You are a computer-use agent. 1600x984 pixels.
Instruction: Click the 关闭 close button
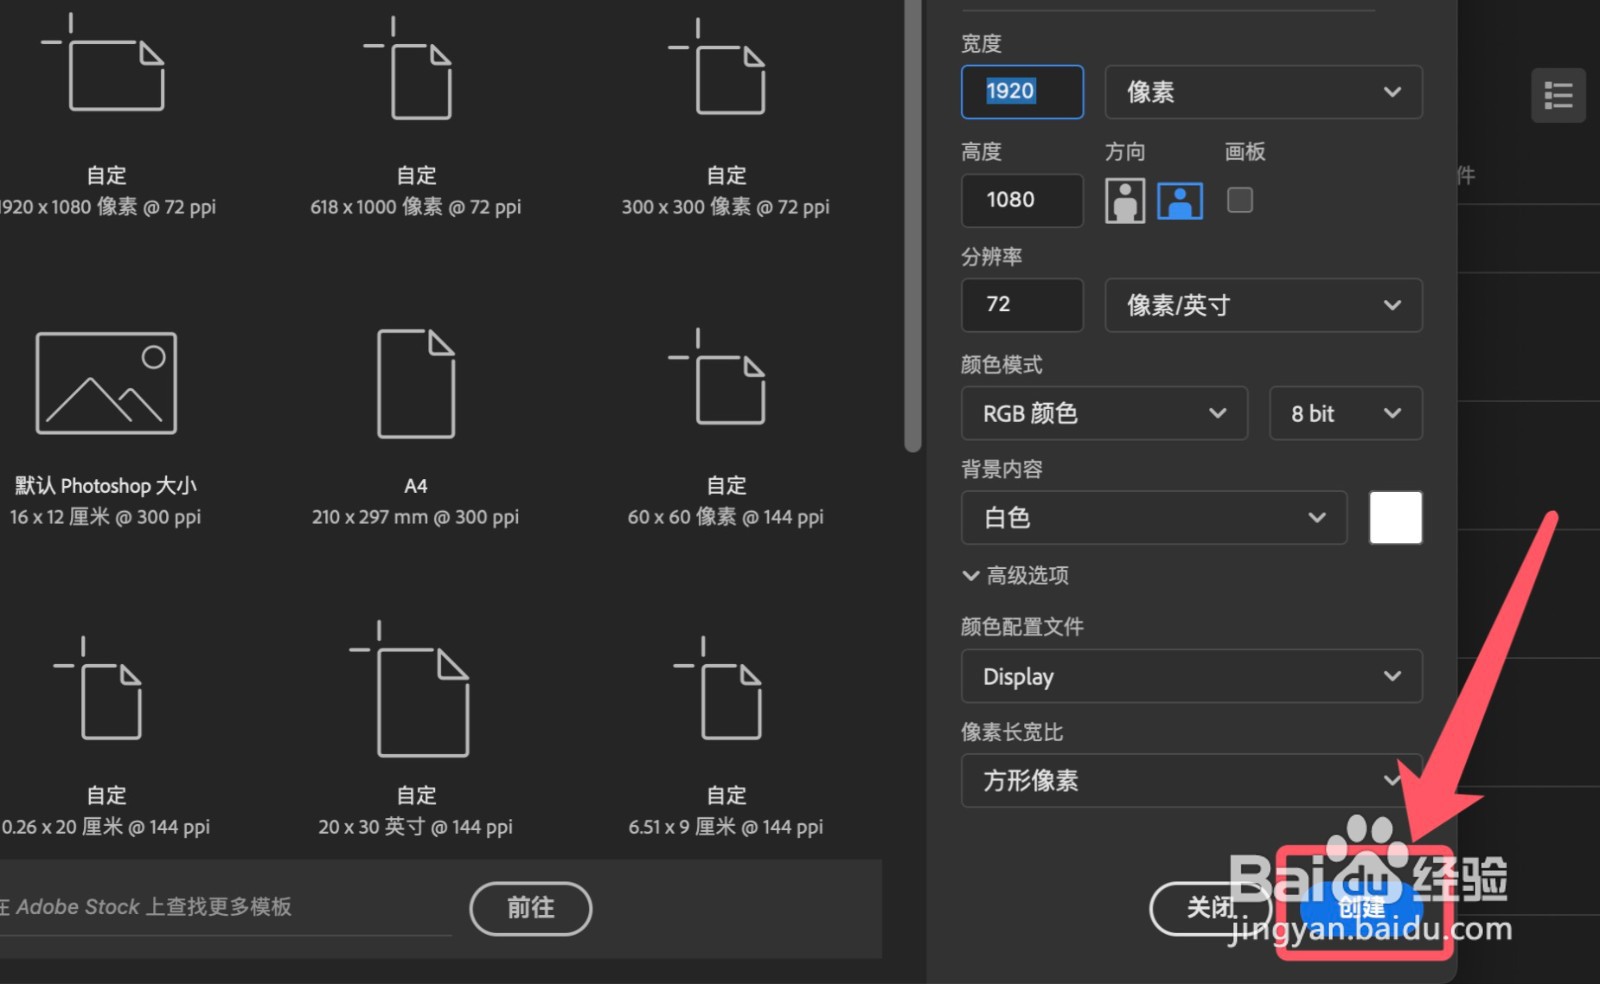tap(1211, 908)
